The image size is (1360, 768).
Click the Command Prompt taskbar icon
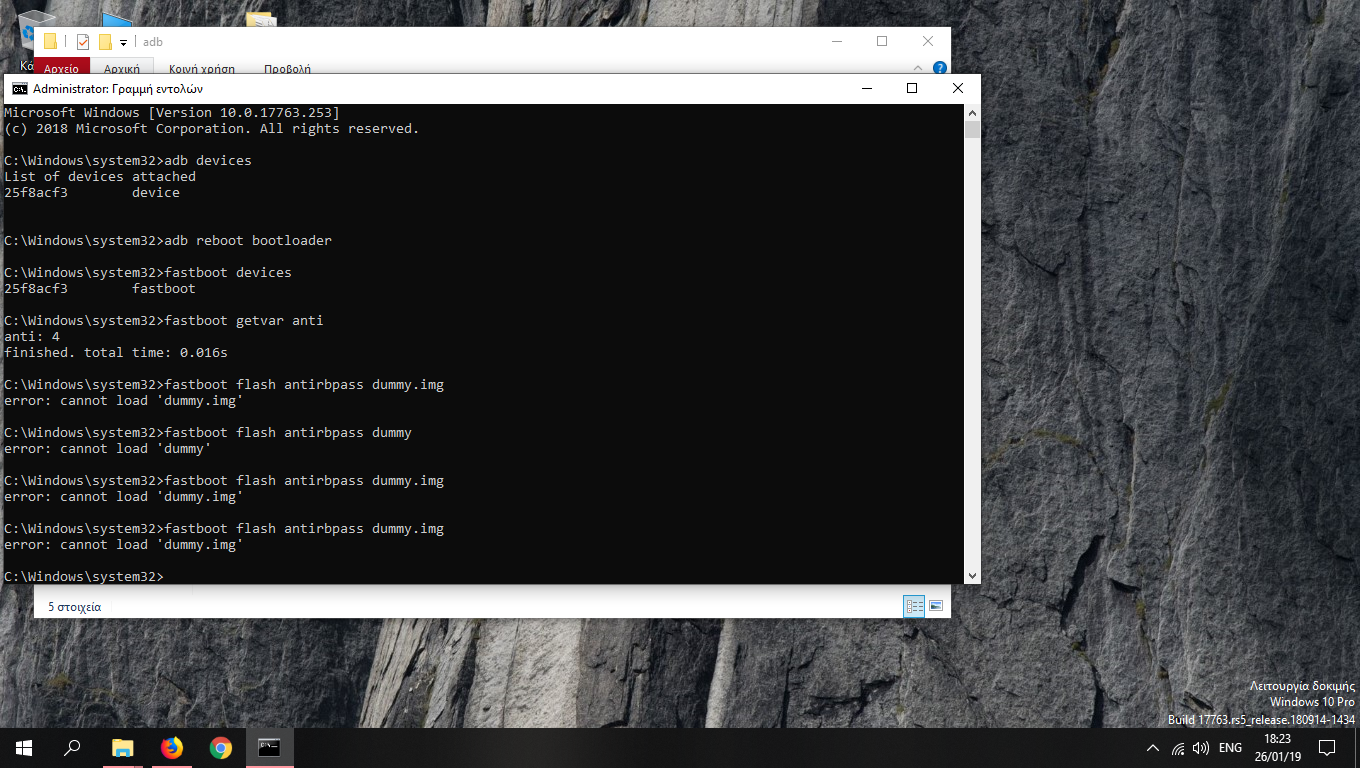point(269,748)
